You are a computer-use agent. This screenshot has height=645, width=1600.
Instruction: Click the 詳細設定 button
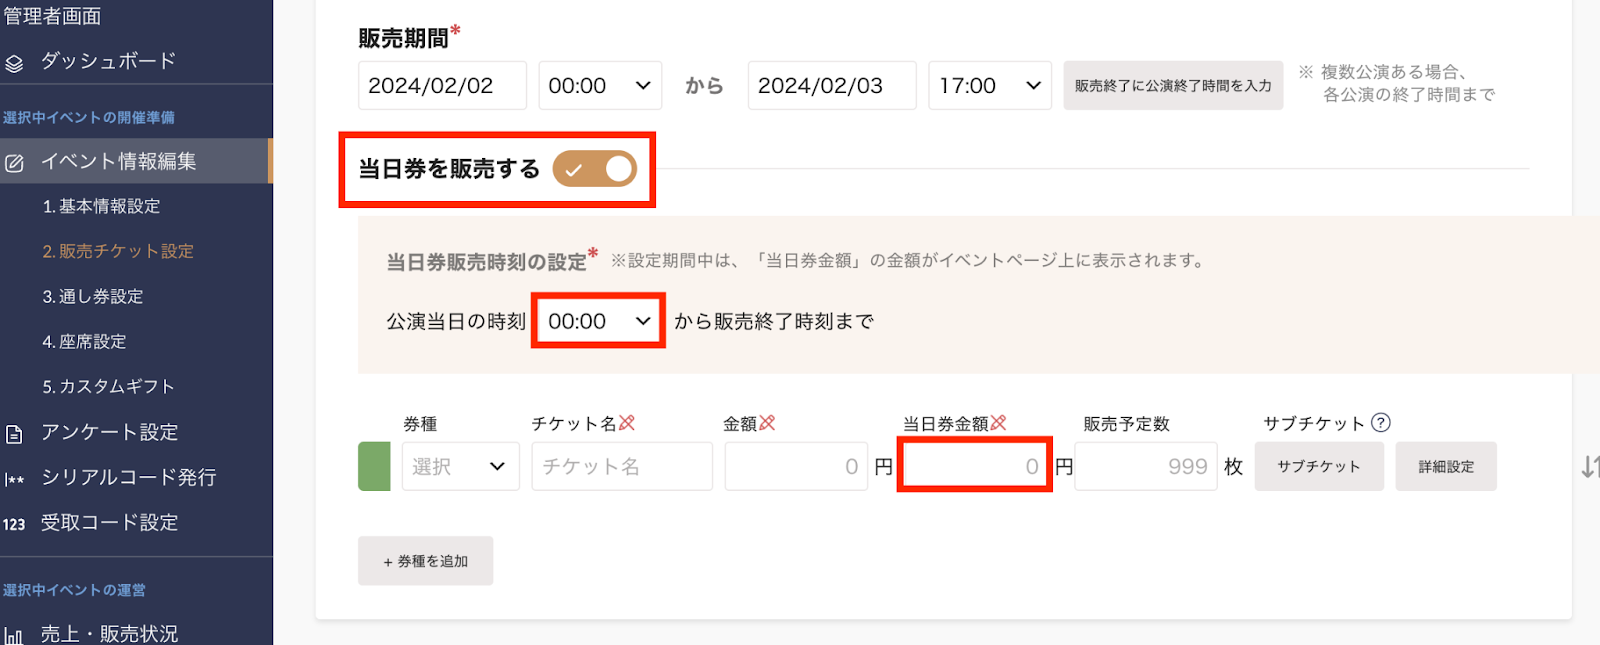pos(1446,467)
